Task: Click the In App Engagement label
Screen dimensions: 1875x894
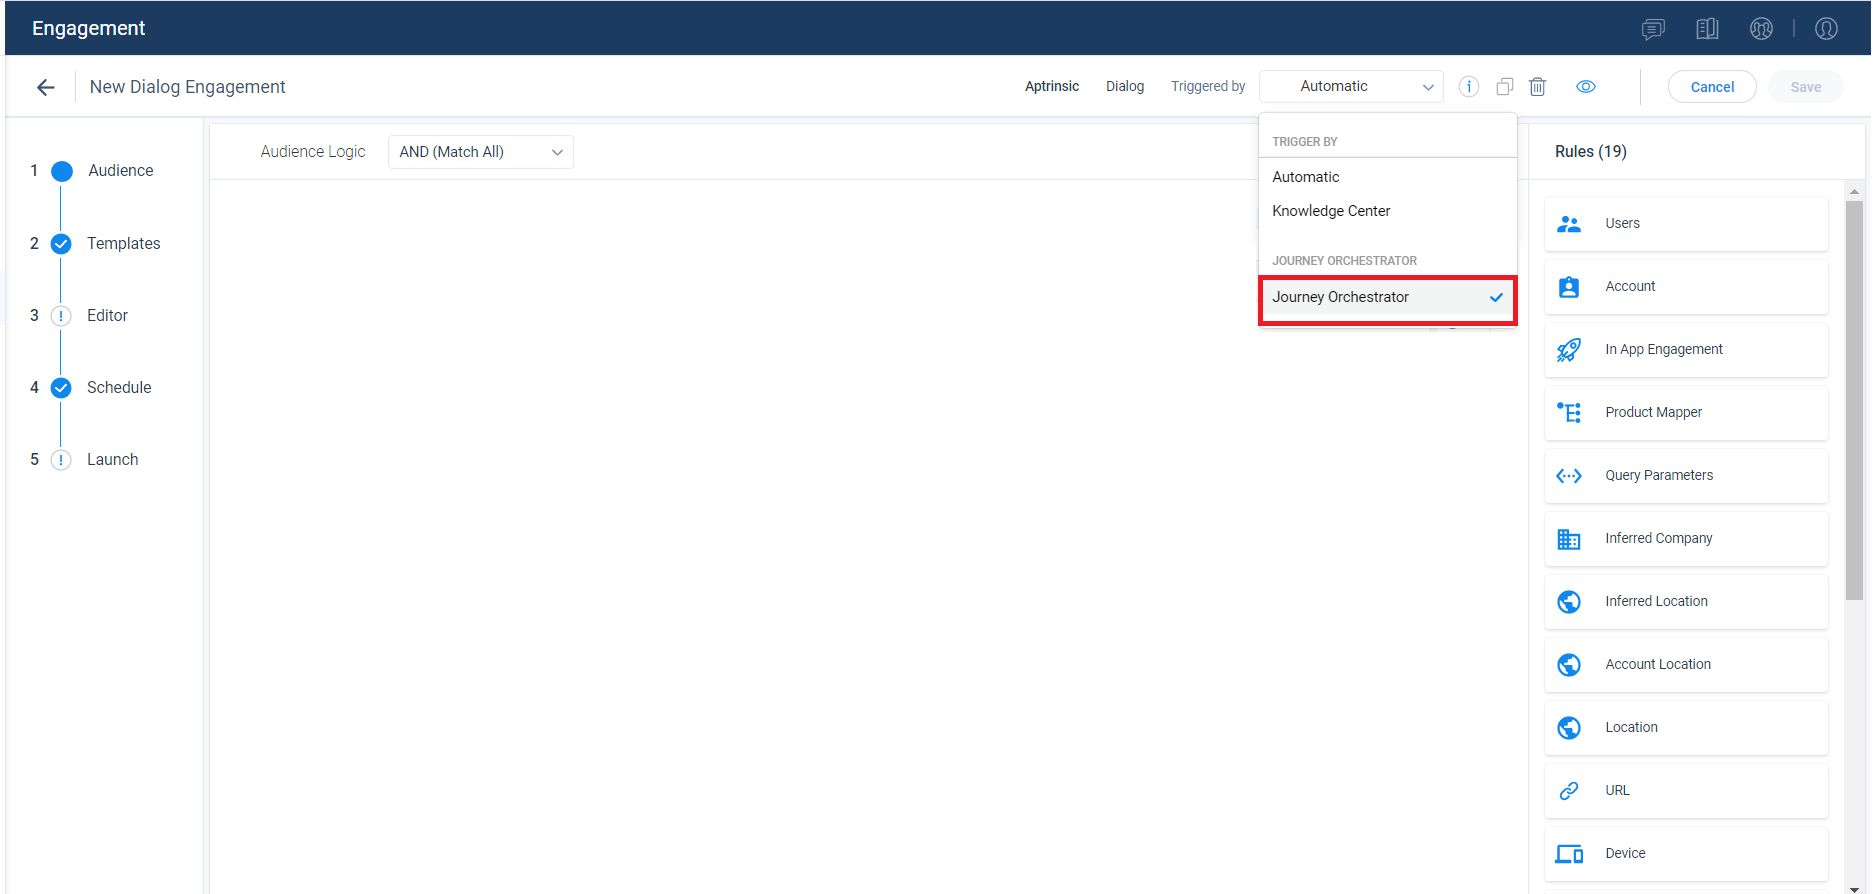Action: pyautogui.click(x=1664, y=350)
